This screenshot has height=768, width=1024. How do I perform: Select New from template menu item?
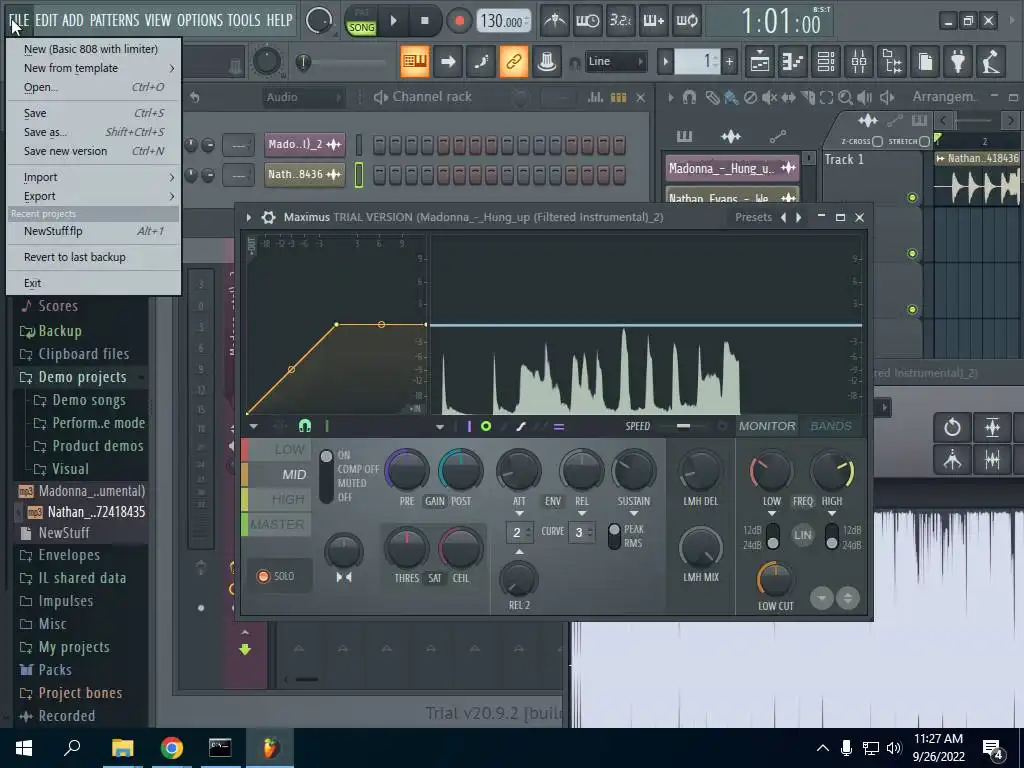pos(93,68)
